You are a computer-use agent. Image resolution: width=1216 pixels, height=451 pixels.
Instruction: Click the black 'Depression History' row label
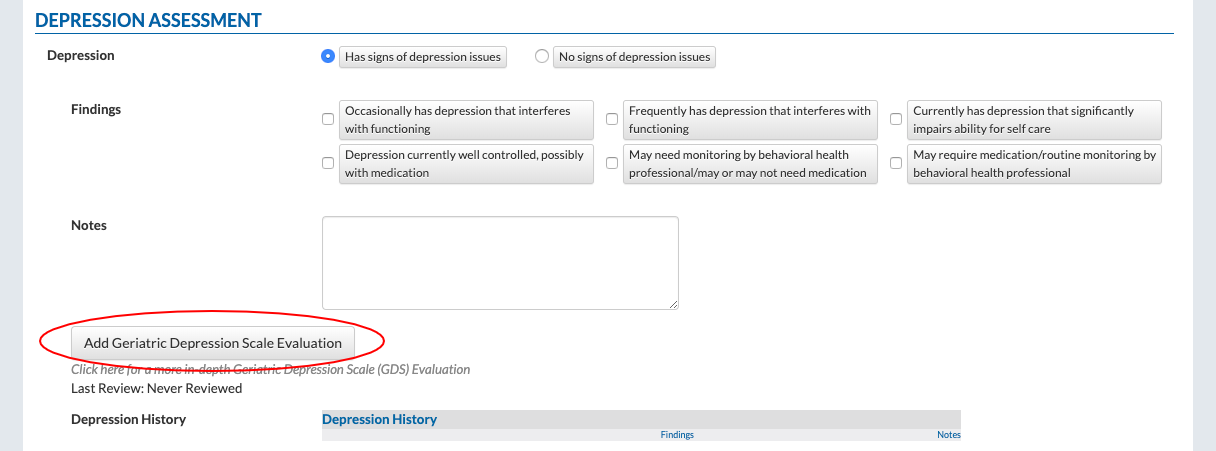click(128, 420)
